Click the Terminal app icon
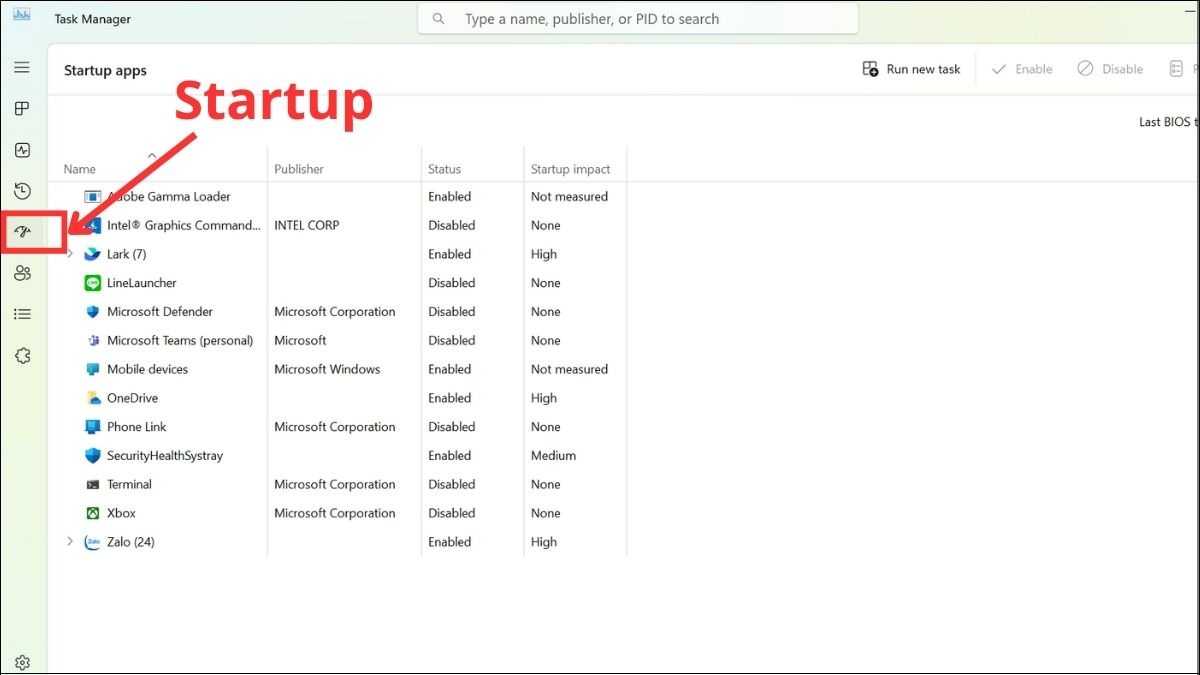This screenshot has width=1200, height=675. (93, 485)
